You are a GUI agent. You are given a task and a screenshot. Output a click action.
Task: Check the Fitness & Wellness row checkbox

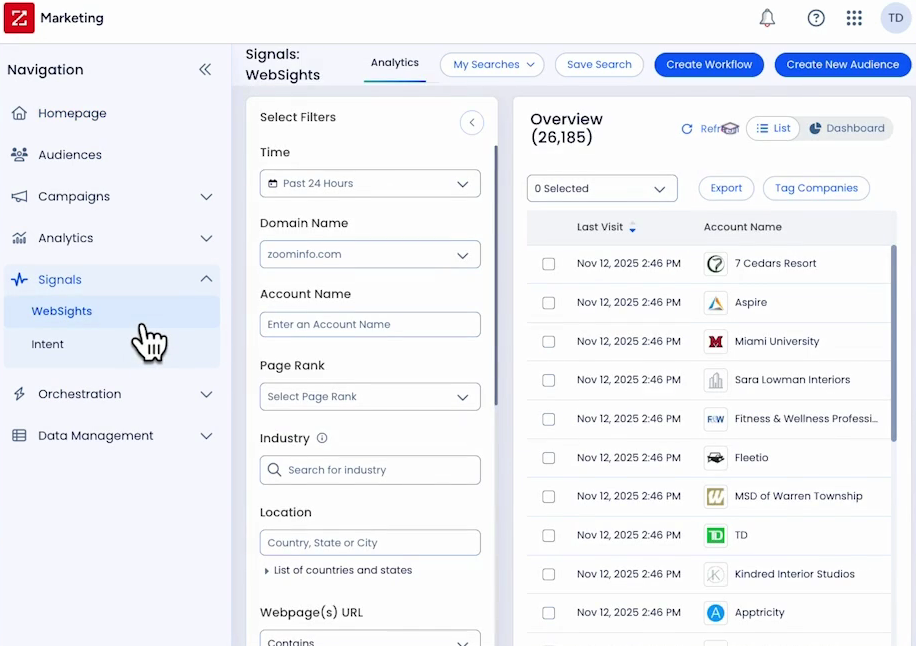pyautogui.click(x=548, y=419)
